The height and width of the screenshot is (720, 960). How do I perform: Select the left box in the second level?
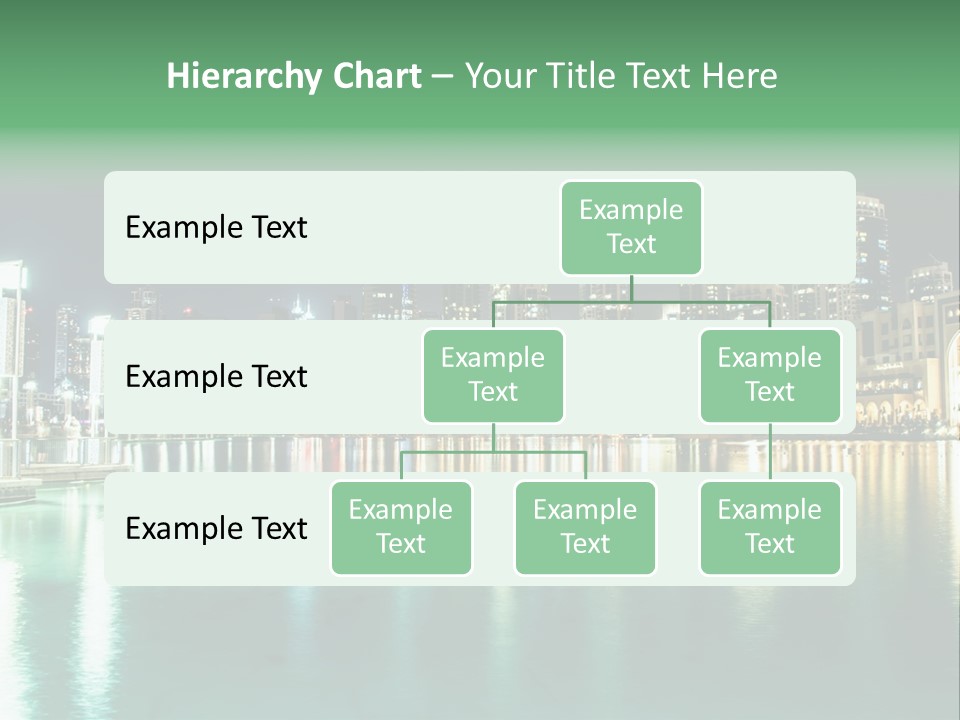[493, 376]
